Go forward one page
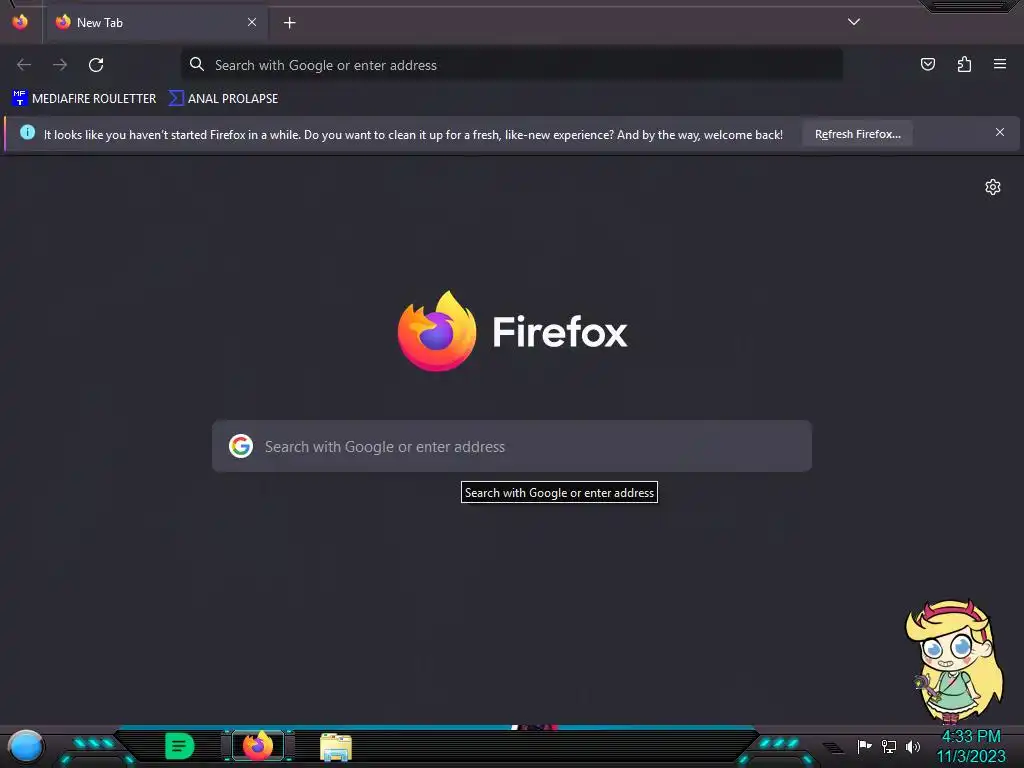The width and height of the screenshot is (1024, 768). [x=60, y=65]
